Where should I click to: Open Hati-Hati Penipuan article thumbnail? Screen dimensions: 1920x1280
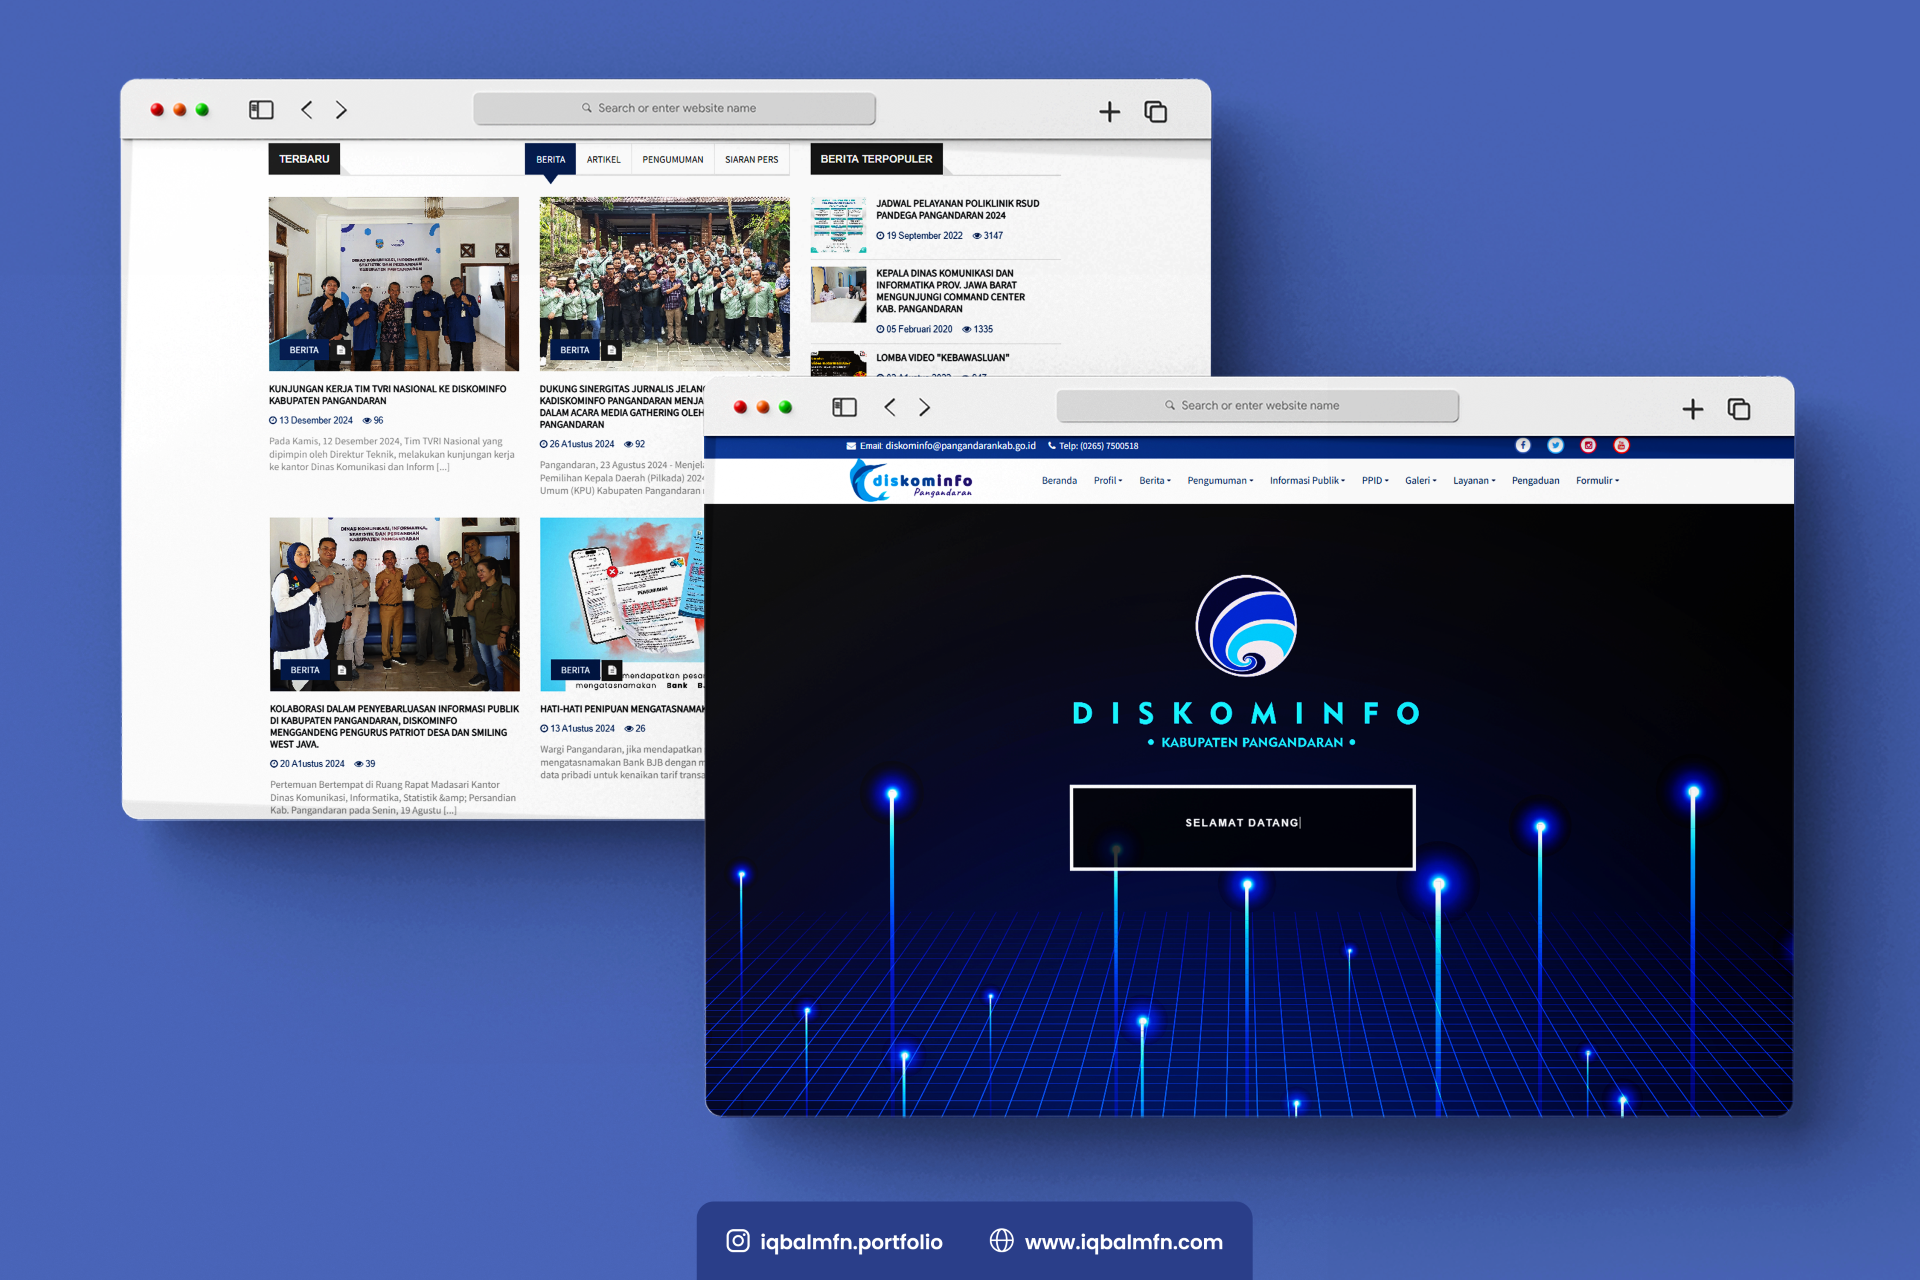click(x=622, y=604)
